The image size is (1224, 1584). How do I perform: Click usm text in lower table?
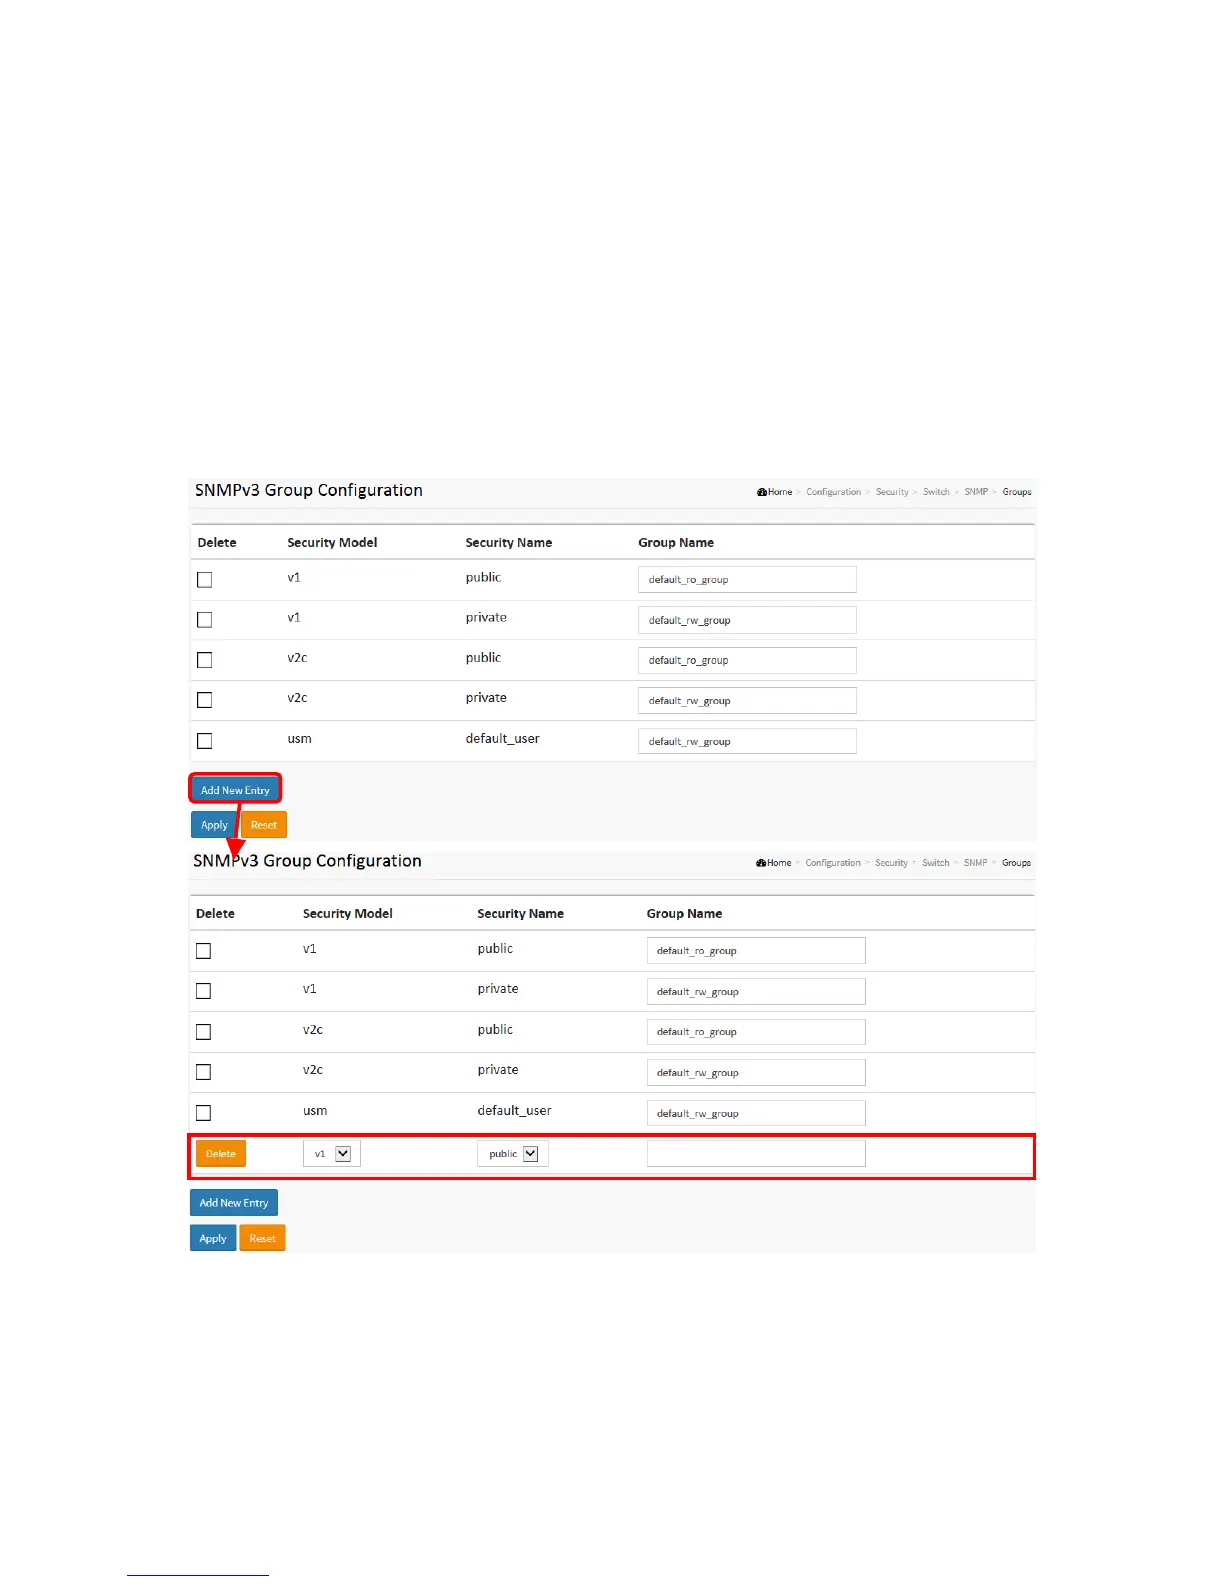point(315,1111)
